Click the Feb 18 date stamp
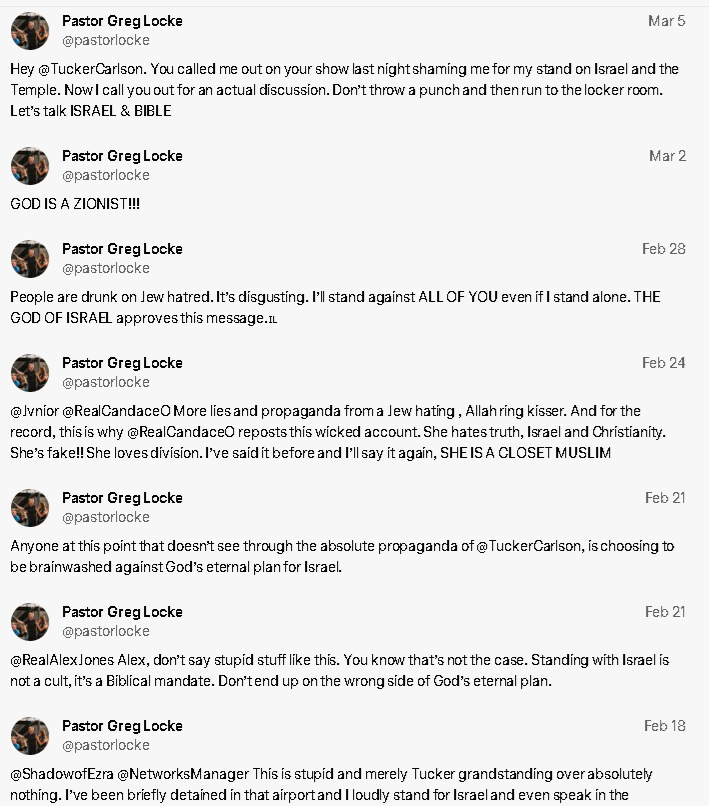 pyautogui.click(x=665, y=726)
